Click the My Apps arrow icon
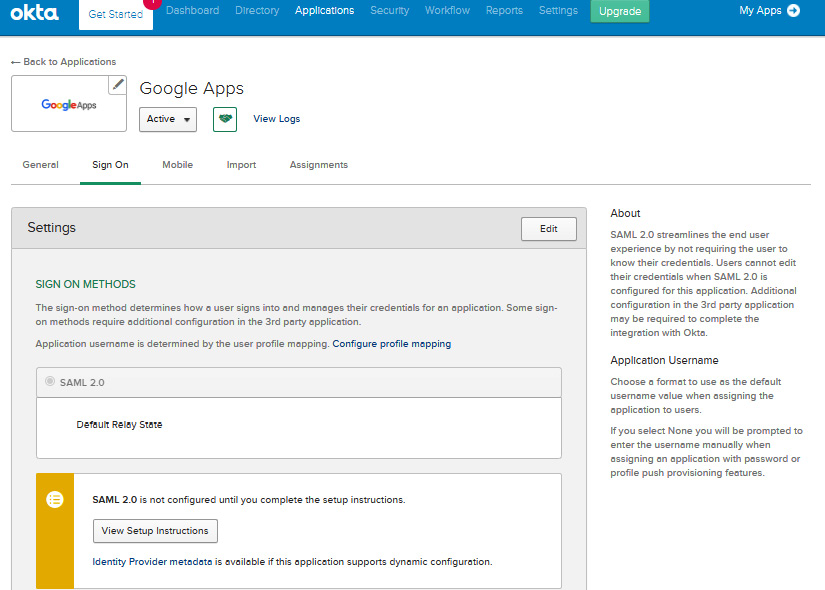The width and height of the screenshot is (825, 590). pos(793,11)
